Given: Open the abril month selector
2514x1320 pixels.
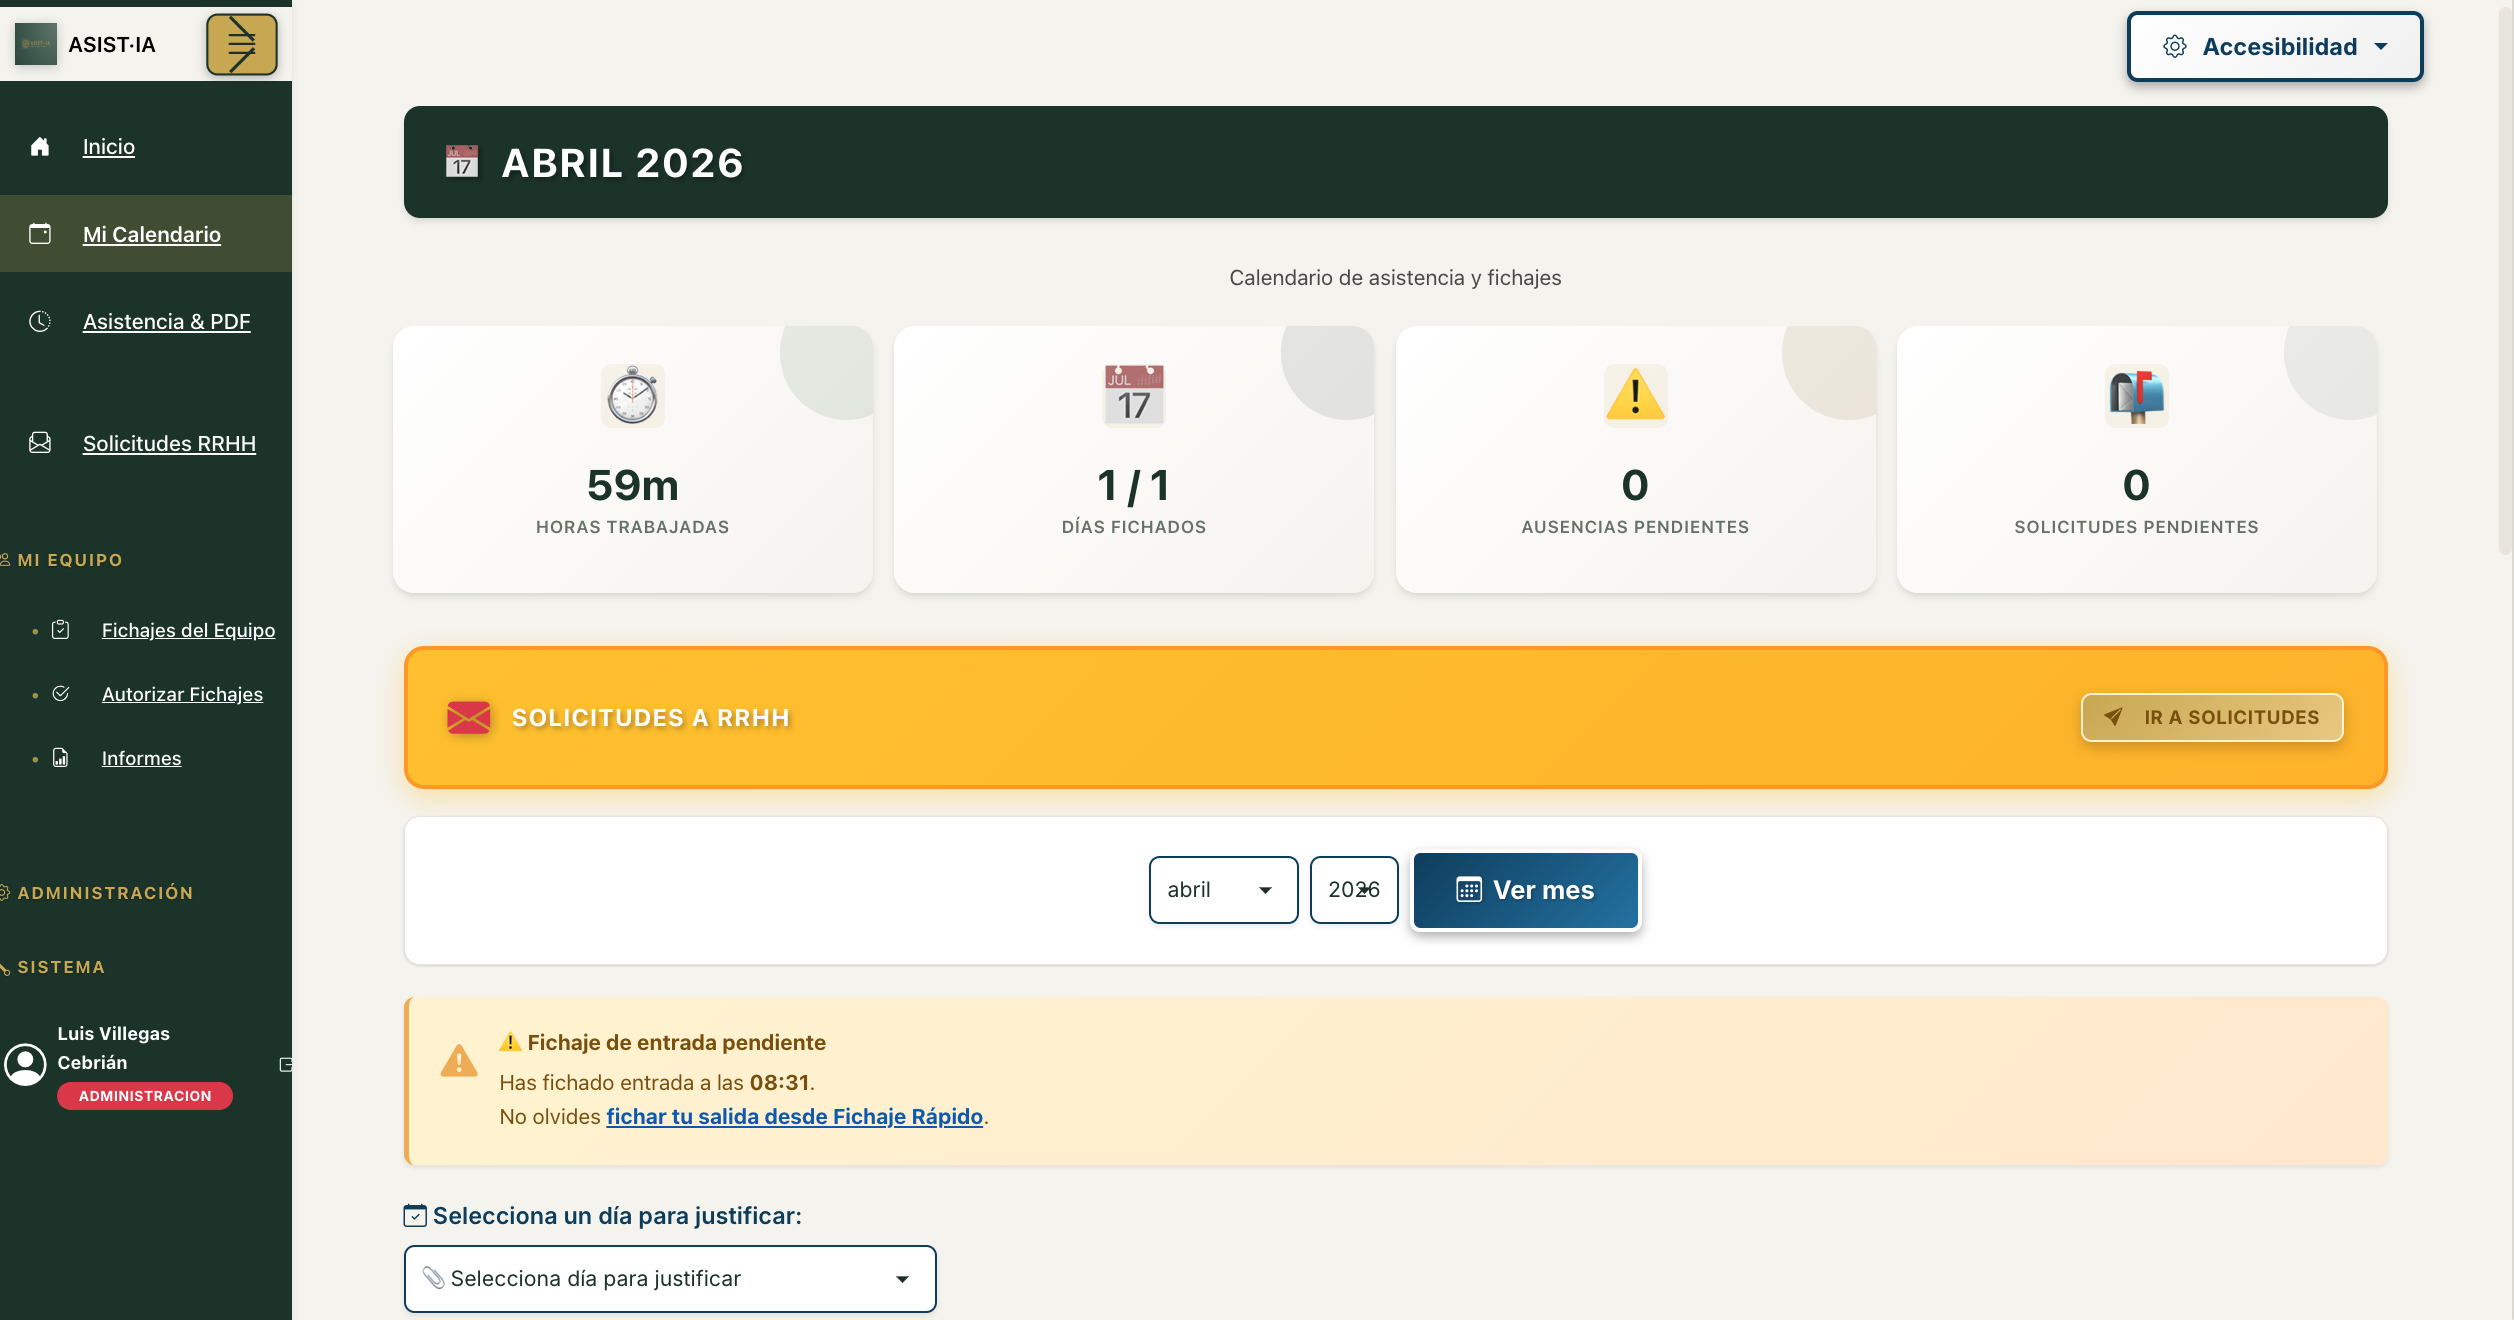Looking at the screenshot, I should [x=1222, y=890].
